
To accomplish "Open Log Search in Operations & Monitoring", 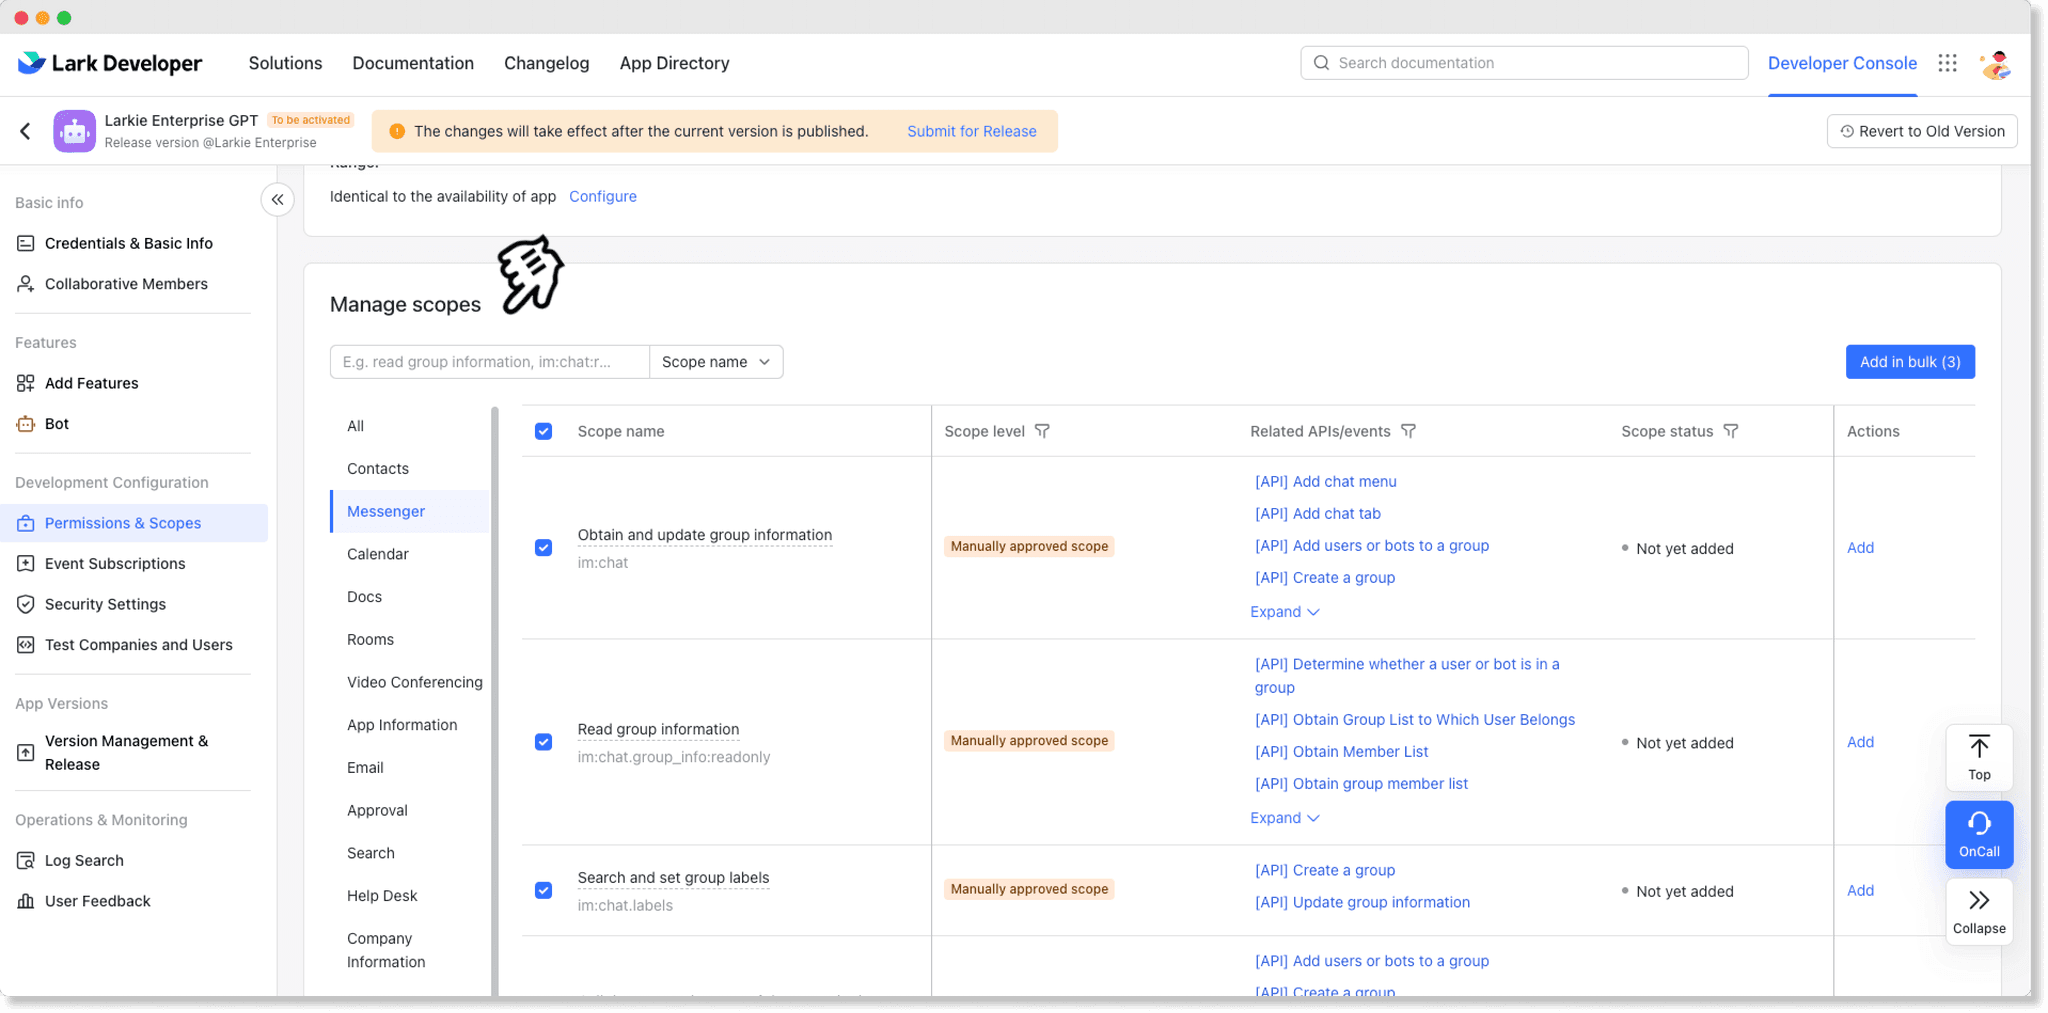I will click(x=84, y=860).
